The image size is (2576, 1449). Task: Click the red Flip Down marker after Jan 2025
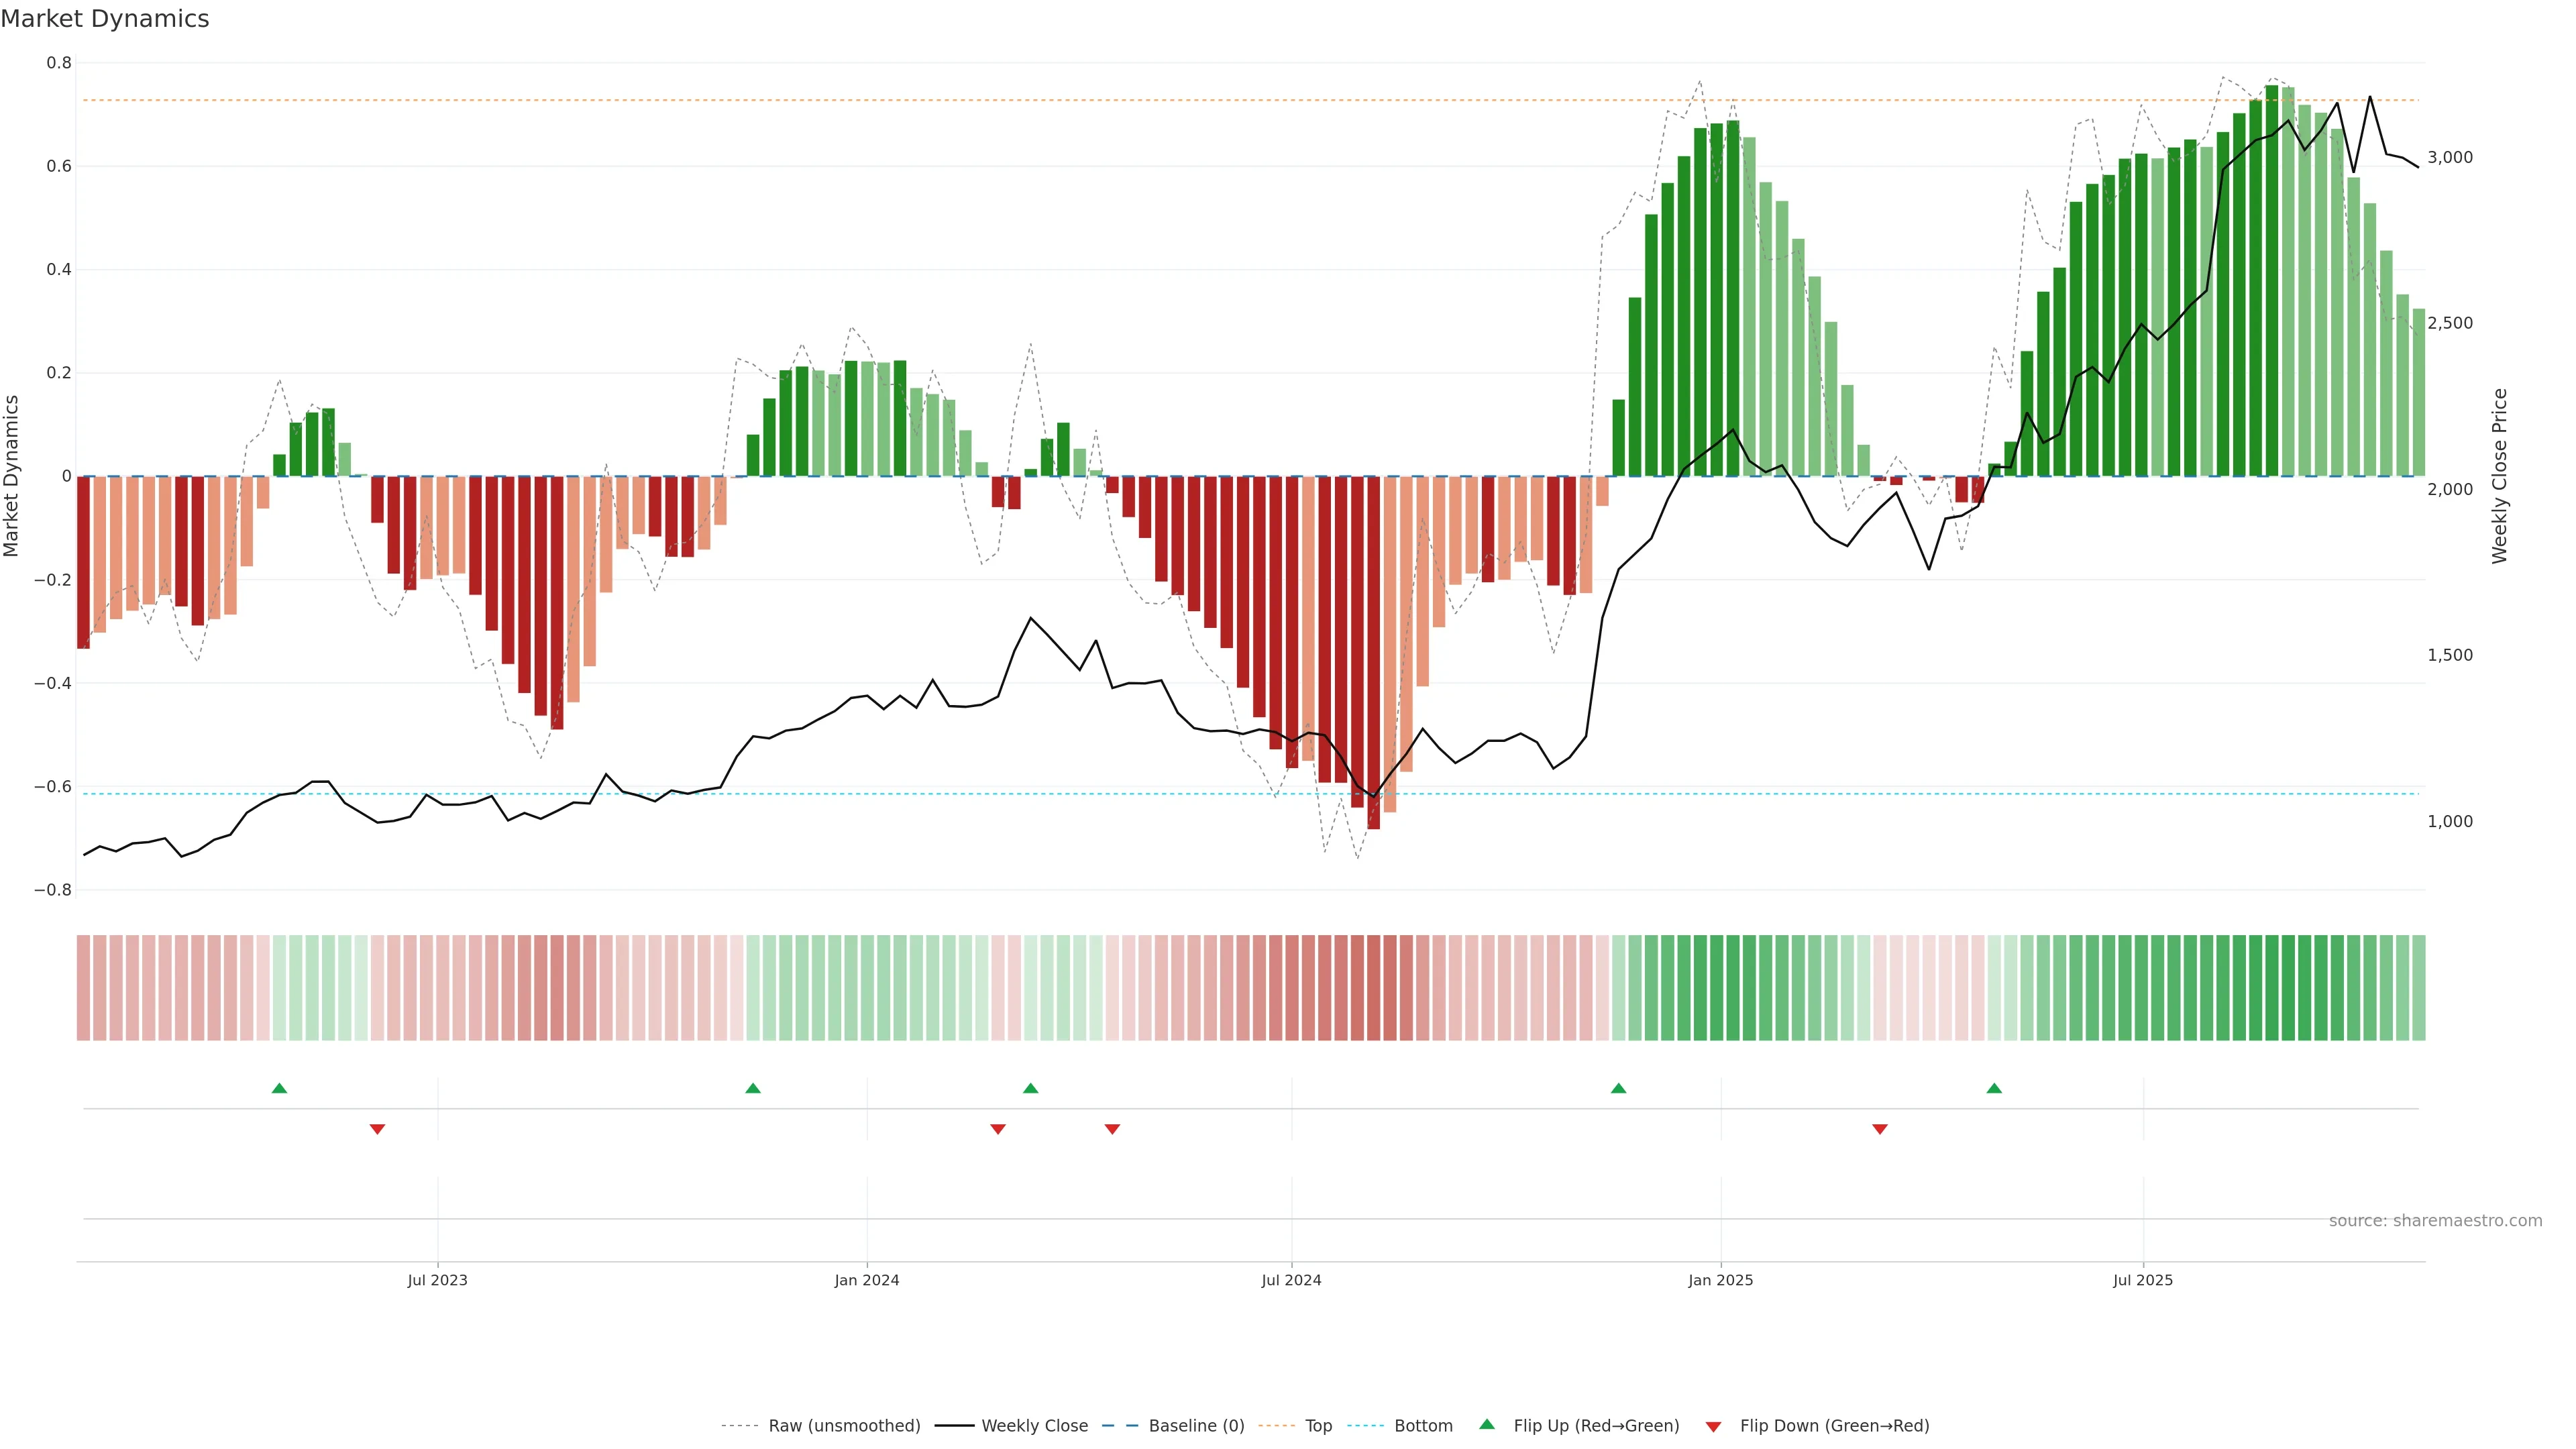click(1879, 1129)
